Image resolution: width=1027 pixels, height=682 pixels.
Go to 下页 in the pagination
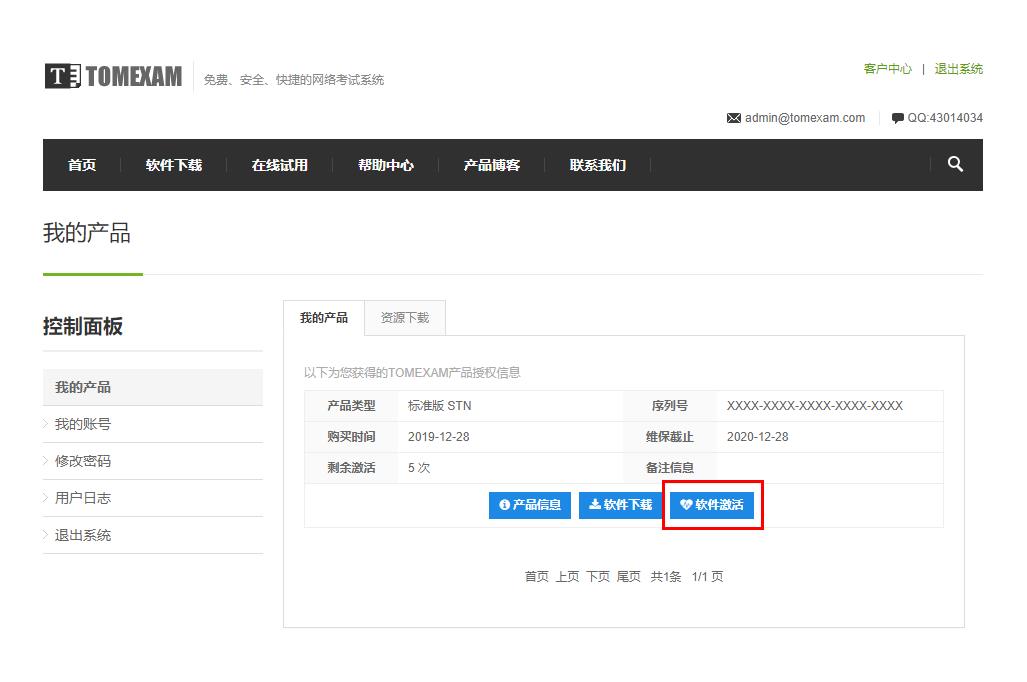click(598, 577)
